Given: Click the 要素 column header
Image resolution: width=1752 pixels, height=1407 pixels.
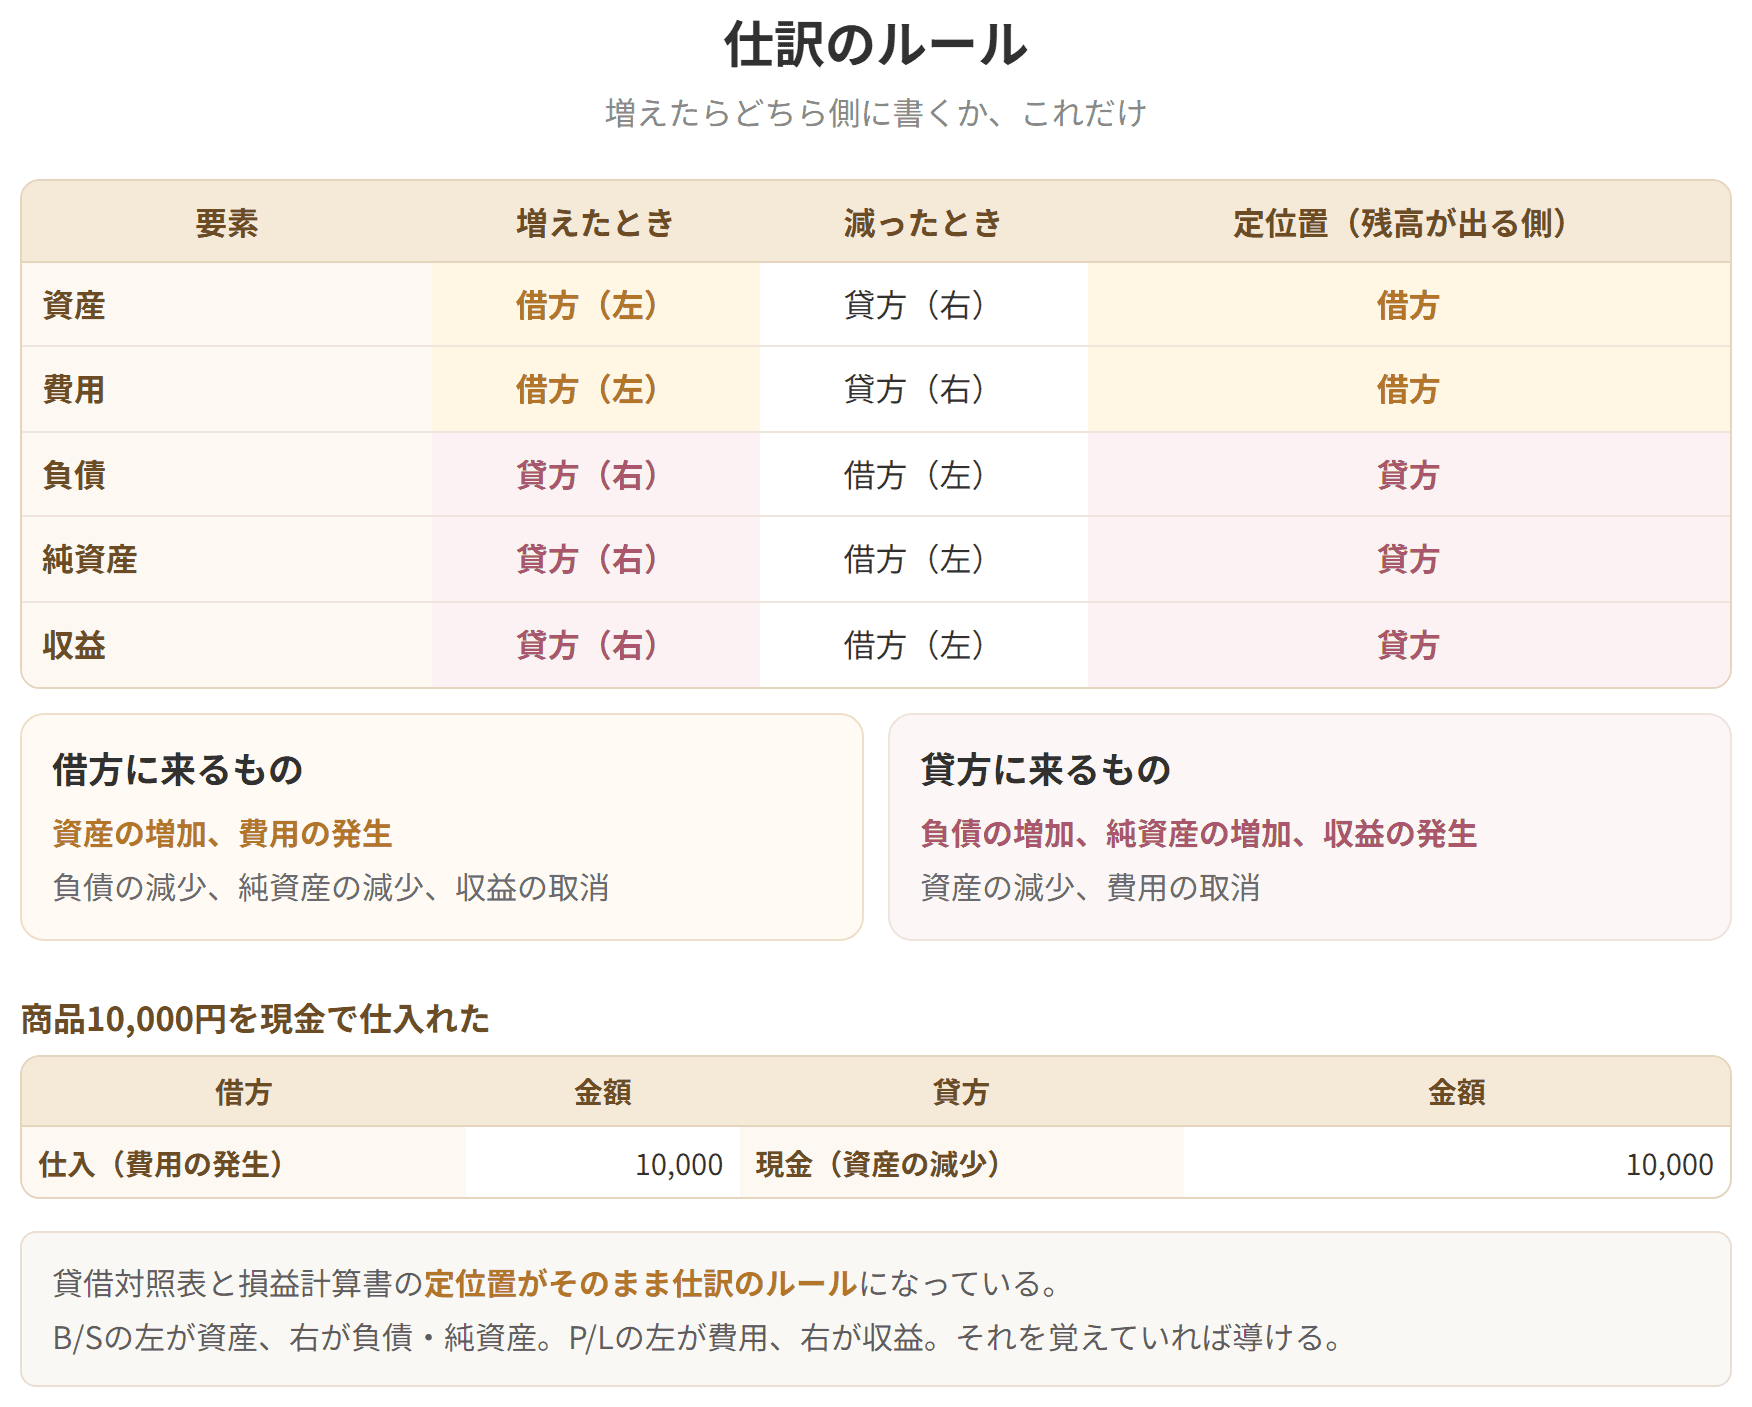Looking at the screenshot, I should click(227, 223).
